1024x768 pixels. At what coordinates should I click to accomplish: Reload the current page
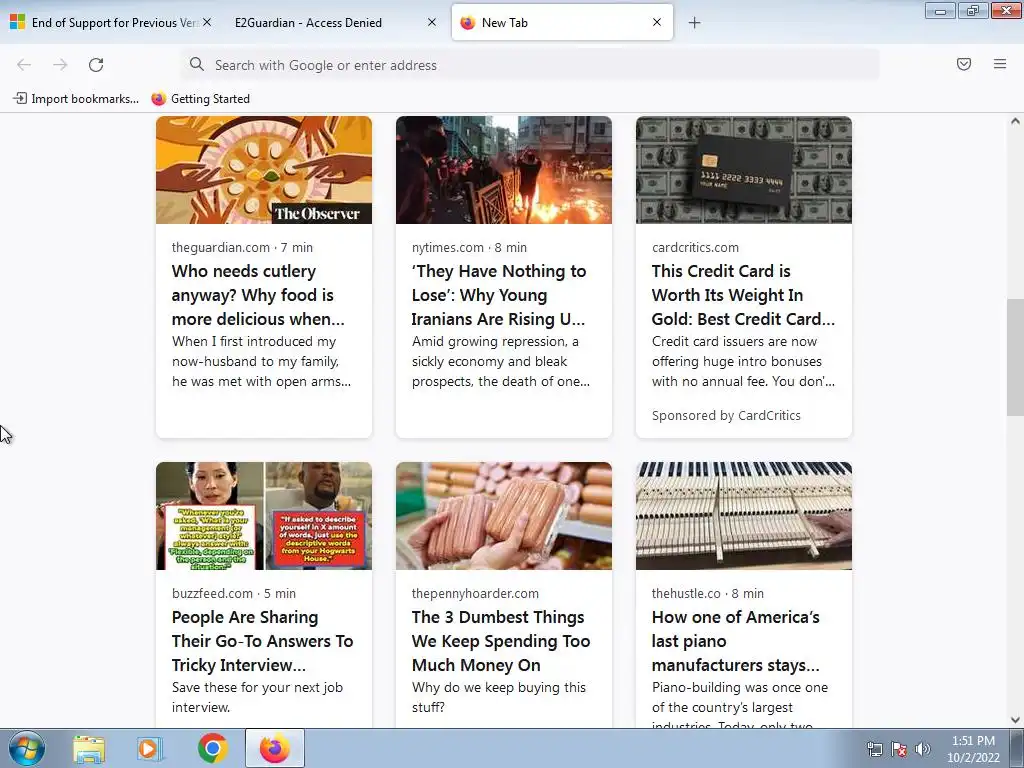[96, 65]
